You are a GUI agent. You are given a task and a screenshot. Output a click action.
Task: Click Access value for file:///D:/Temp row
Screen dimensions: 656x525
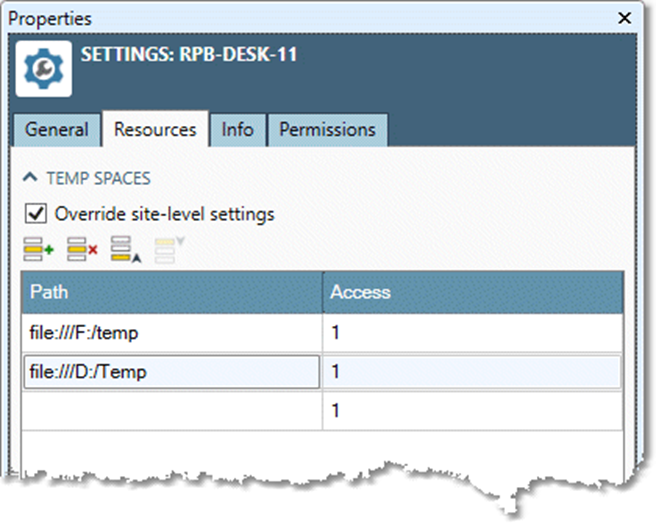pos(472,372)
